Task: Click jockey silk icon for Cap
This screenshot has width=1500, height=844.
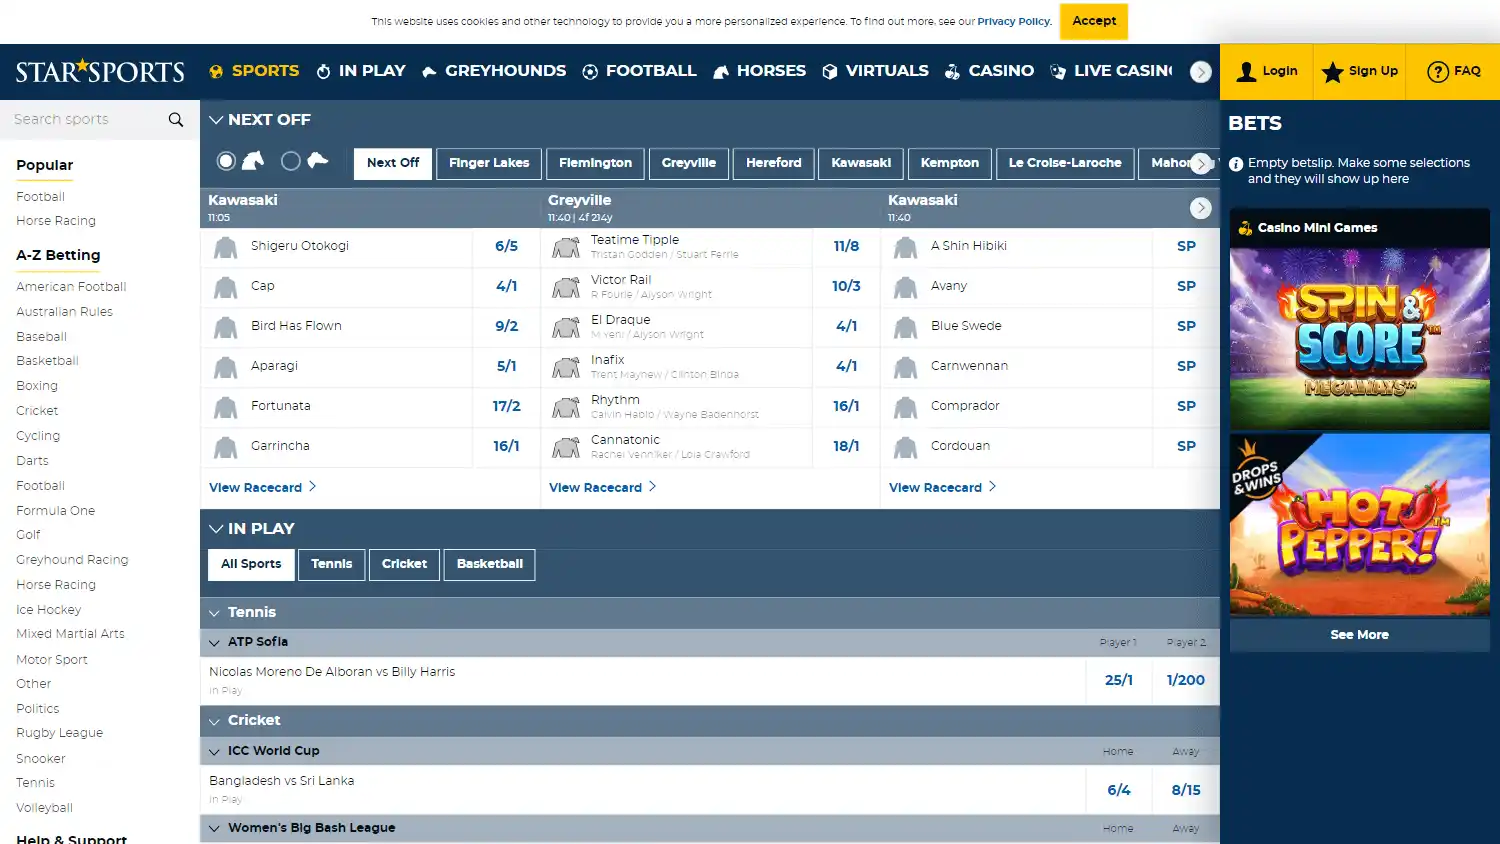Action: click(226, 287)
